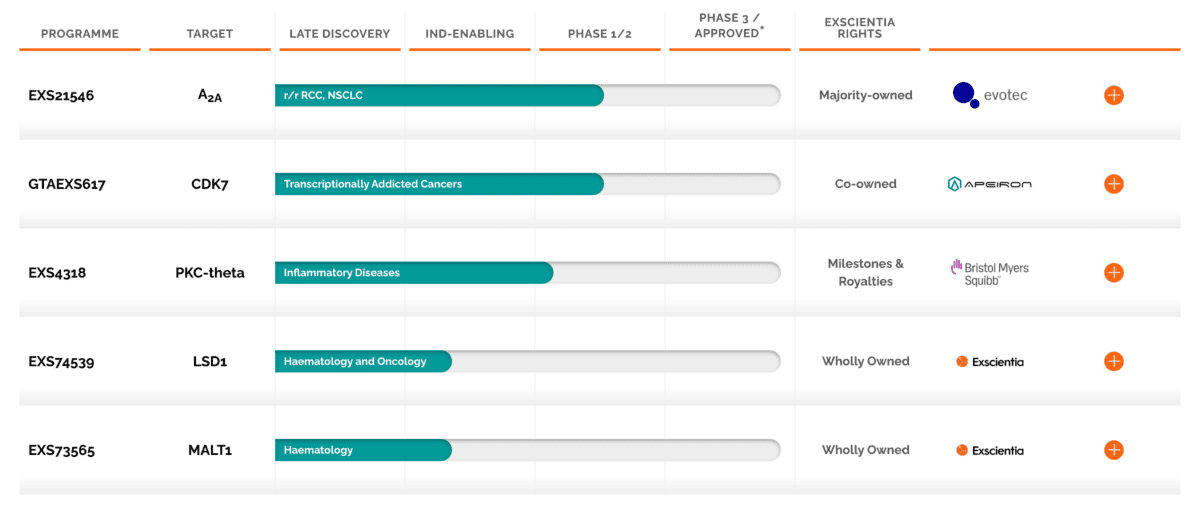Screen dimensions: 1200x525
Task: Expand the GTAEXS617 row details
Action: pyautogui.click(x=1113, y=184)
